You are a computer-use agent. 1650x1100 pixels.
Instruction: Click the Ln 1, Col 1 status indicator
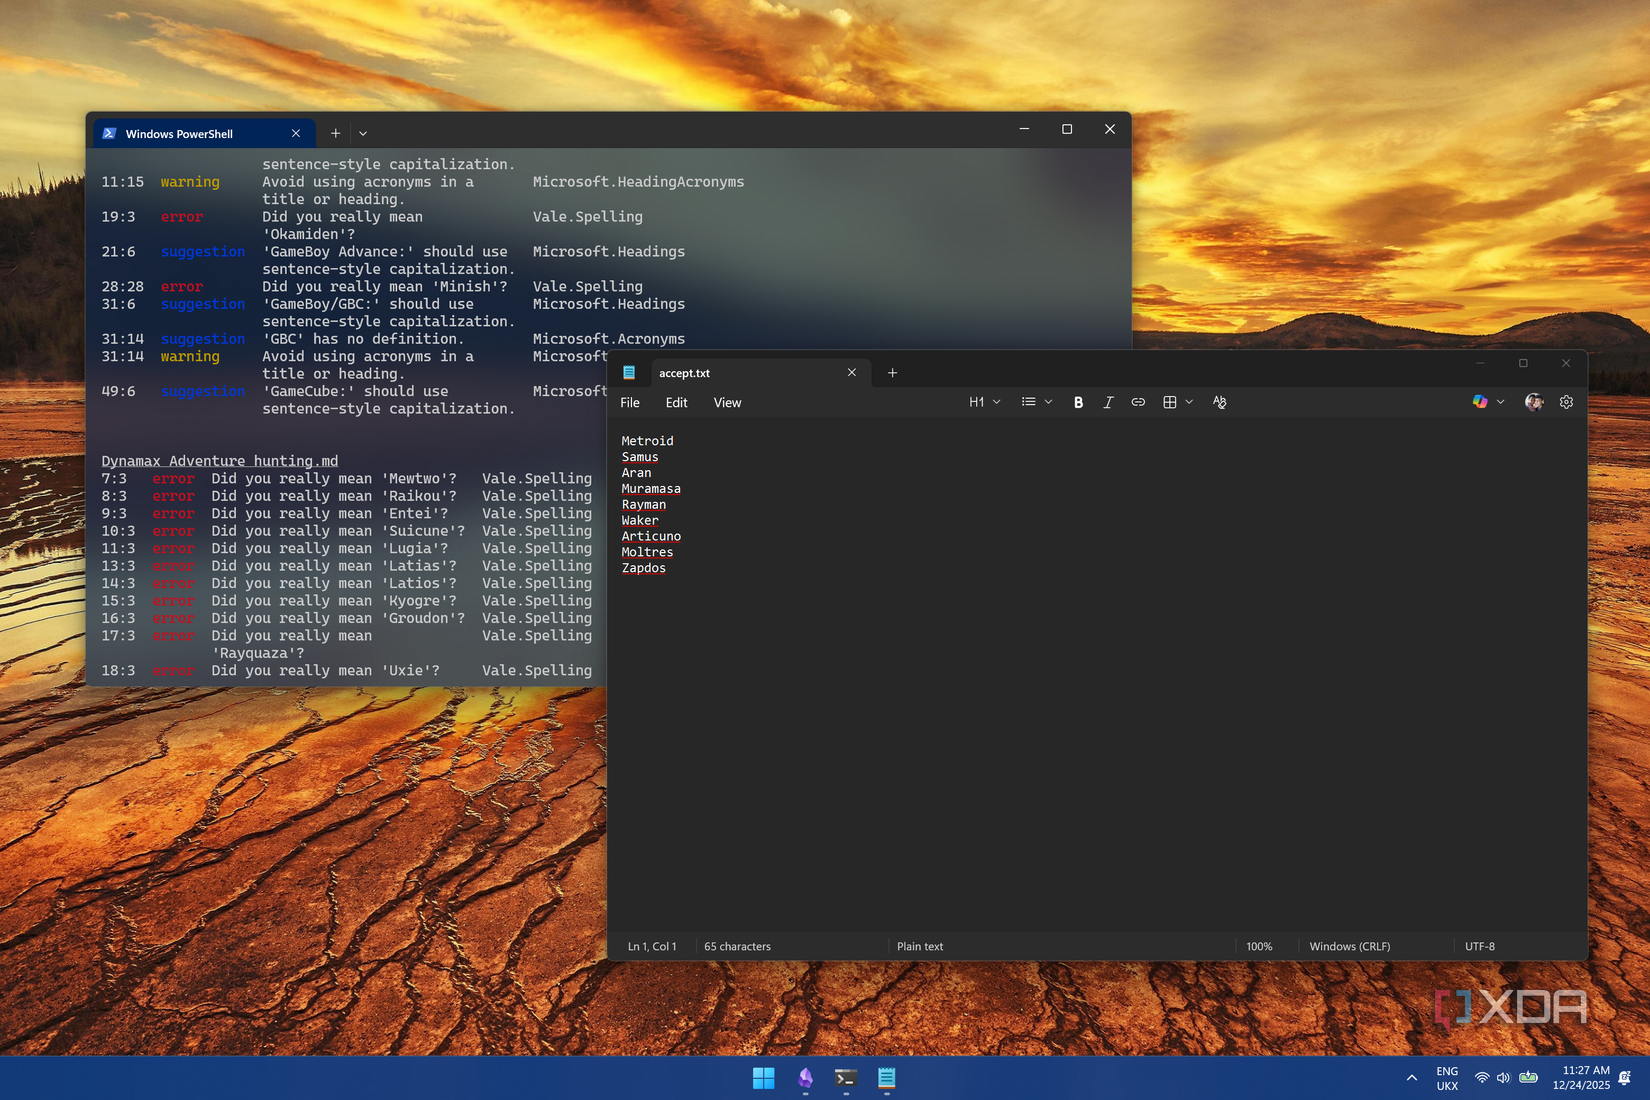(652, 946)
